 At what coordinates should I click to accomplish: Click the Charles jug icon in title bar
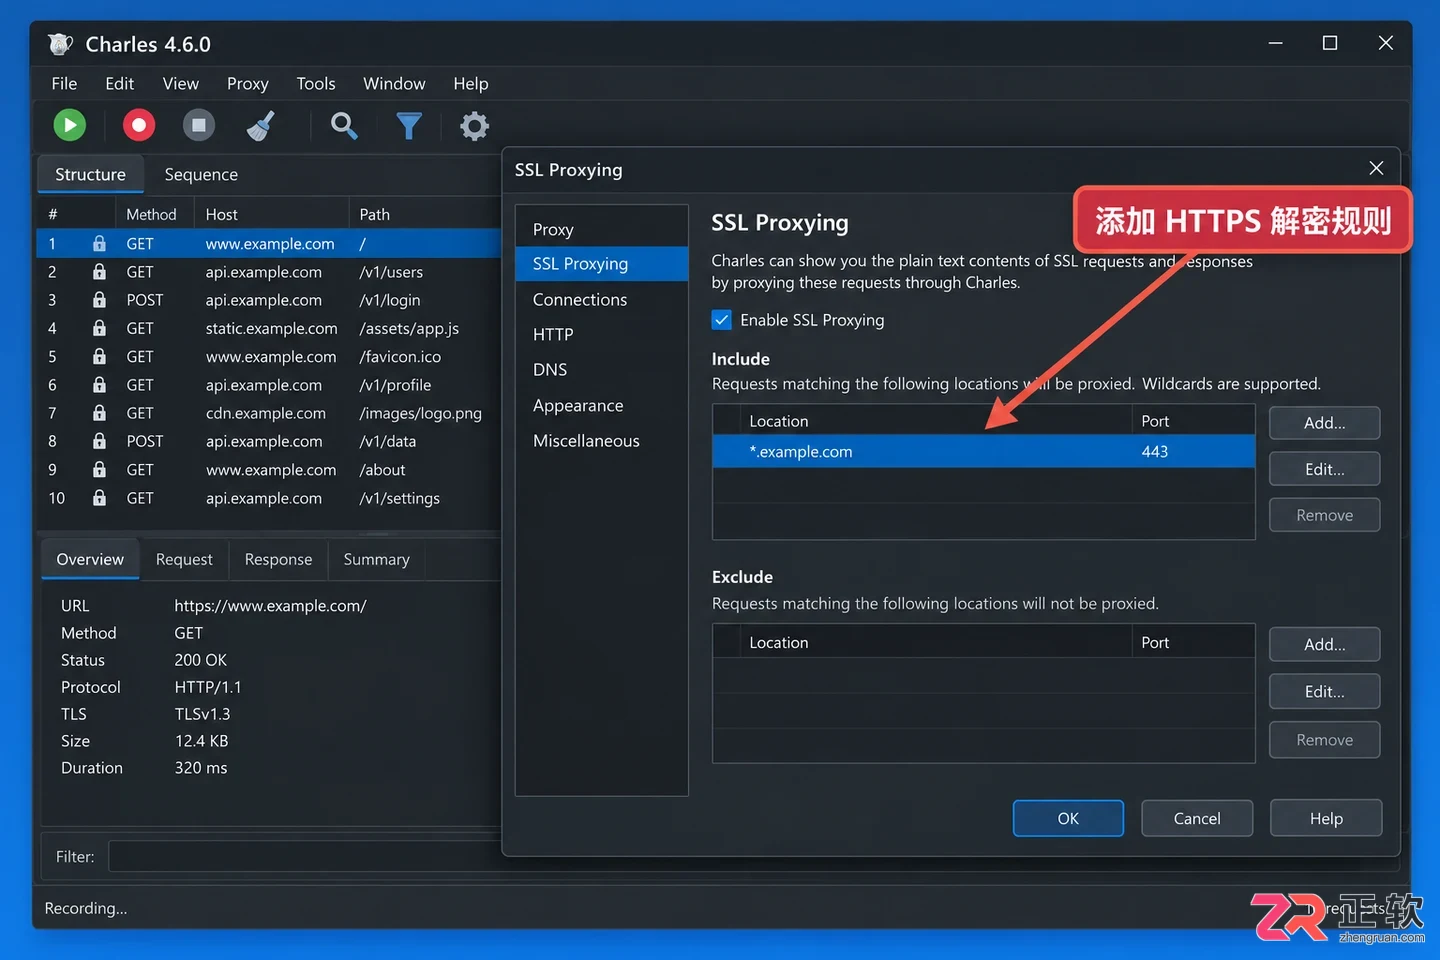click(60, 44)
